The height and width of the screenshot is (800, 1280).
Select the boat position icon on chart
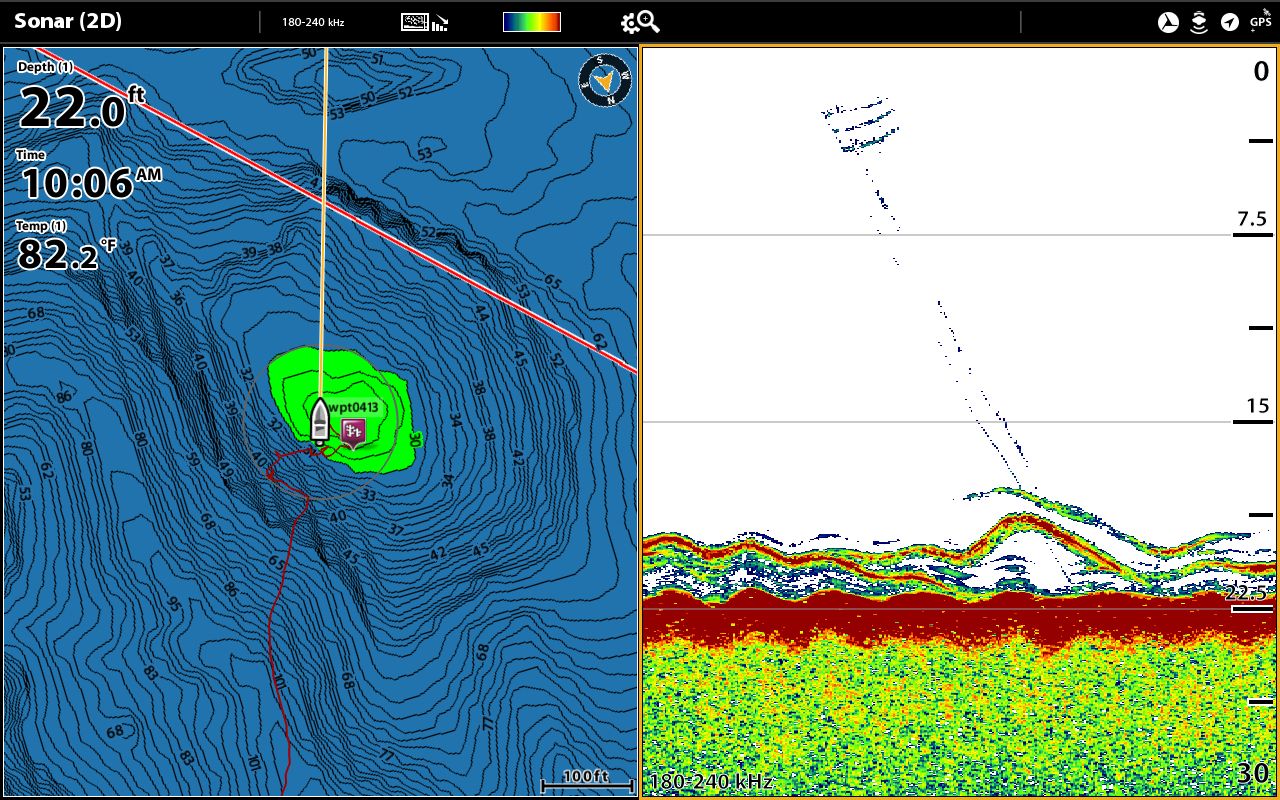click(319, 421)
